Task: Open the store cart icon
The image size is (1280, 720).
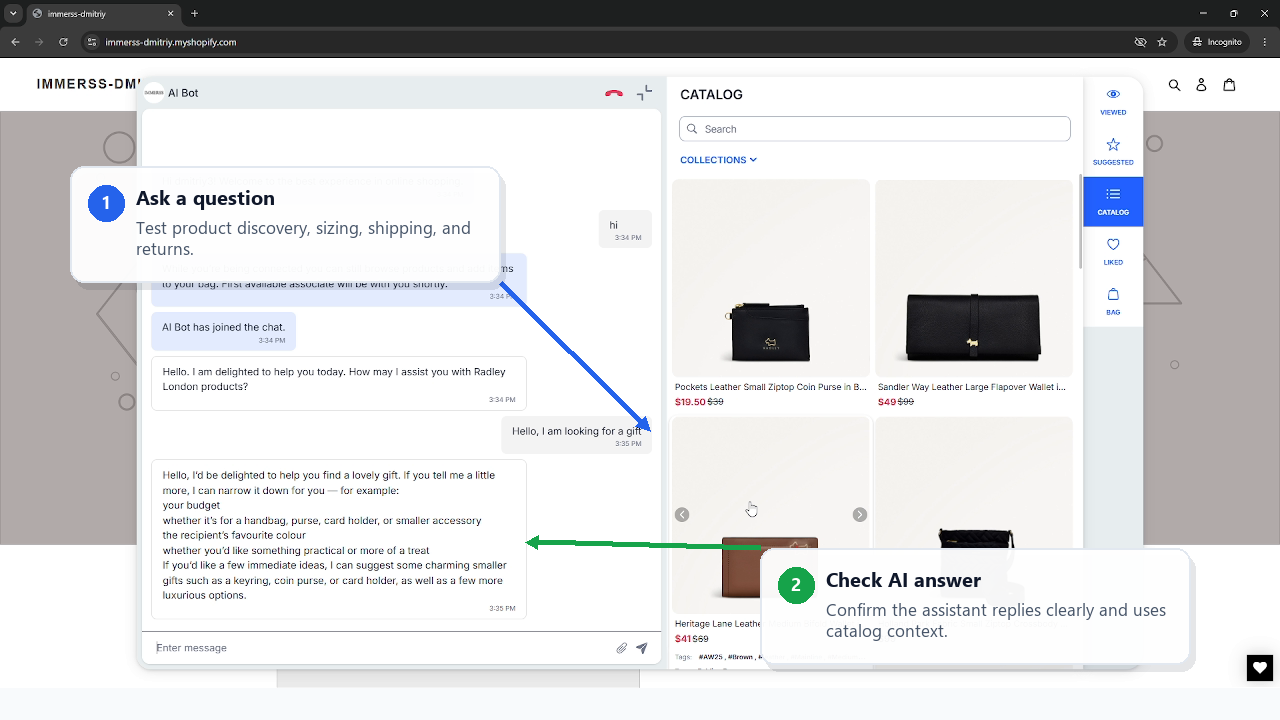Action: pos(1229,85)
